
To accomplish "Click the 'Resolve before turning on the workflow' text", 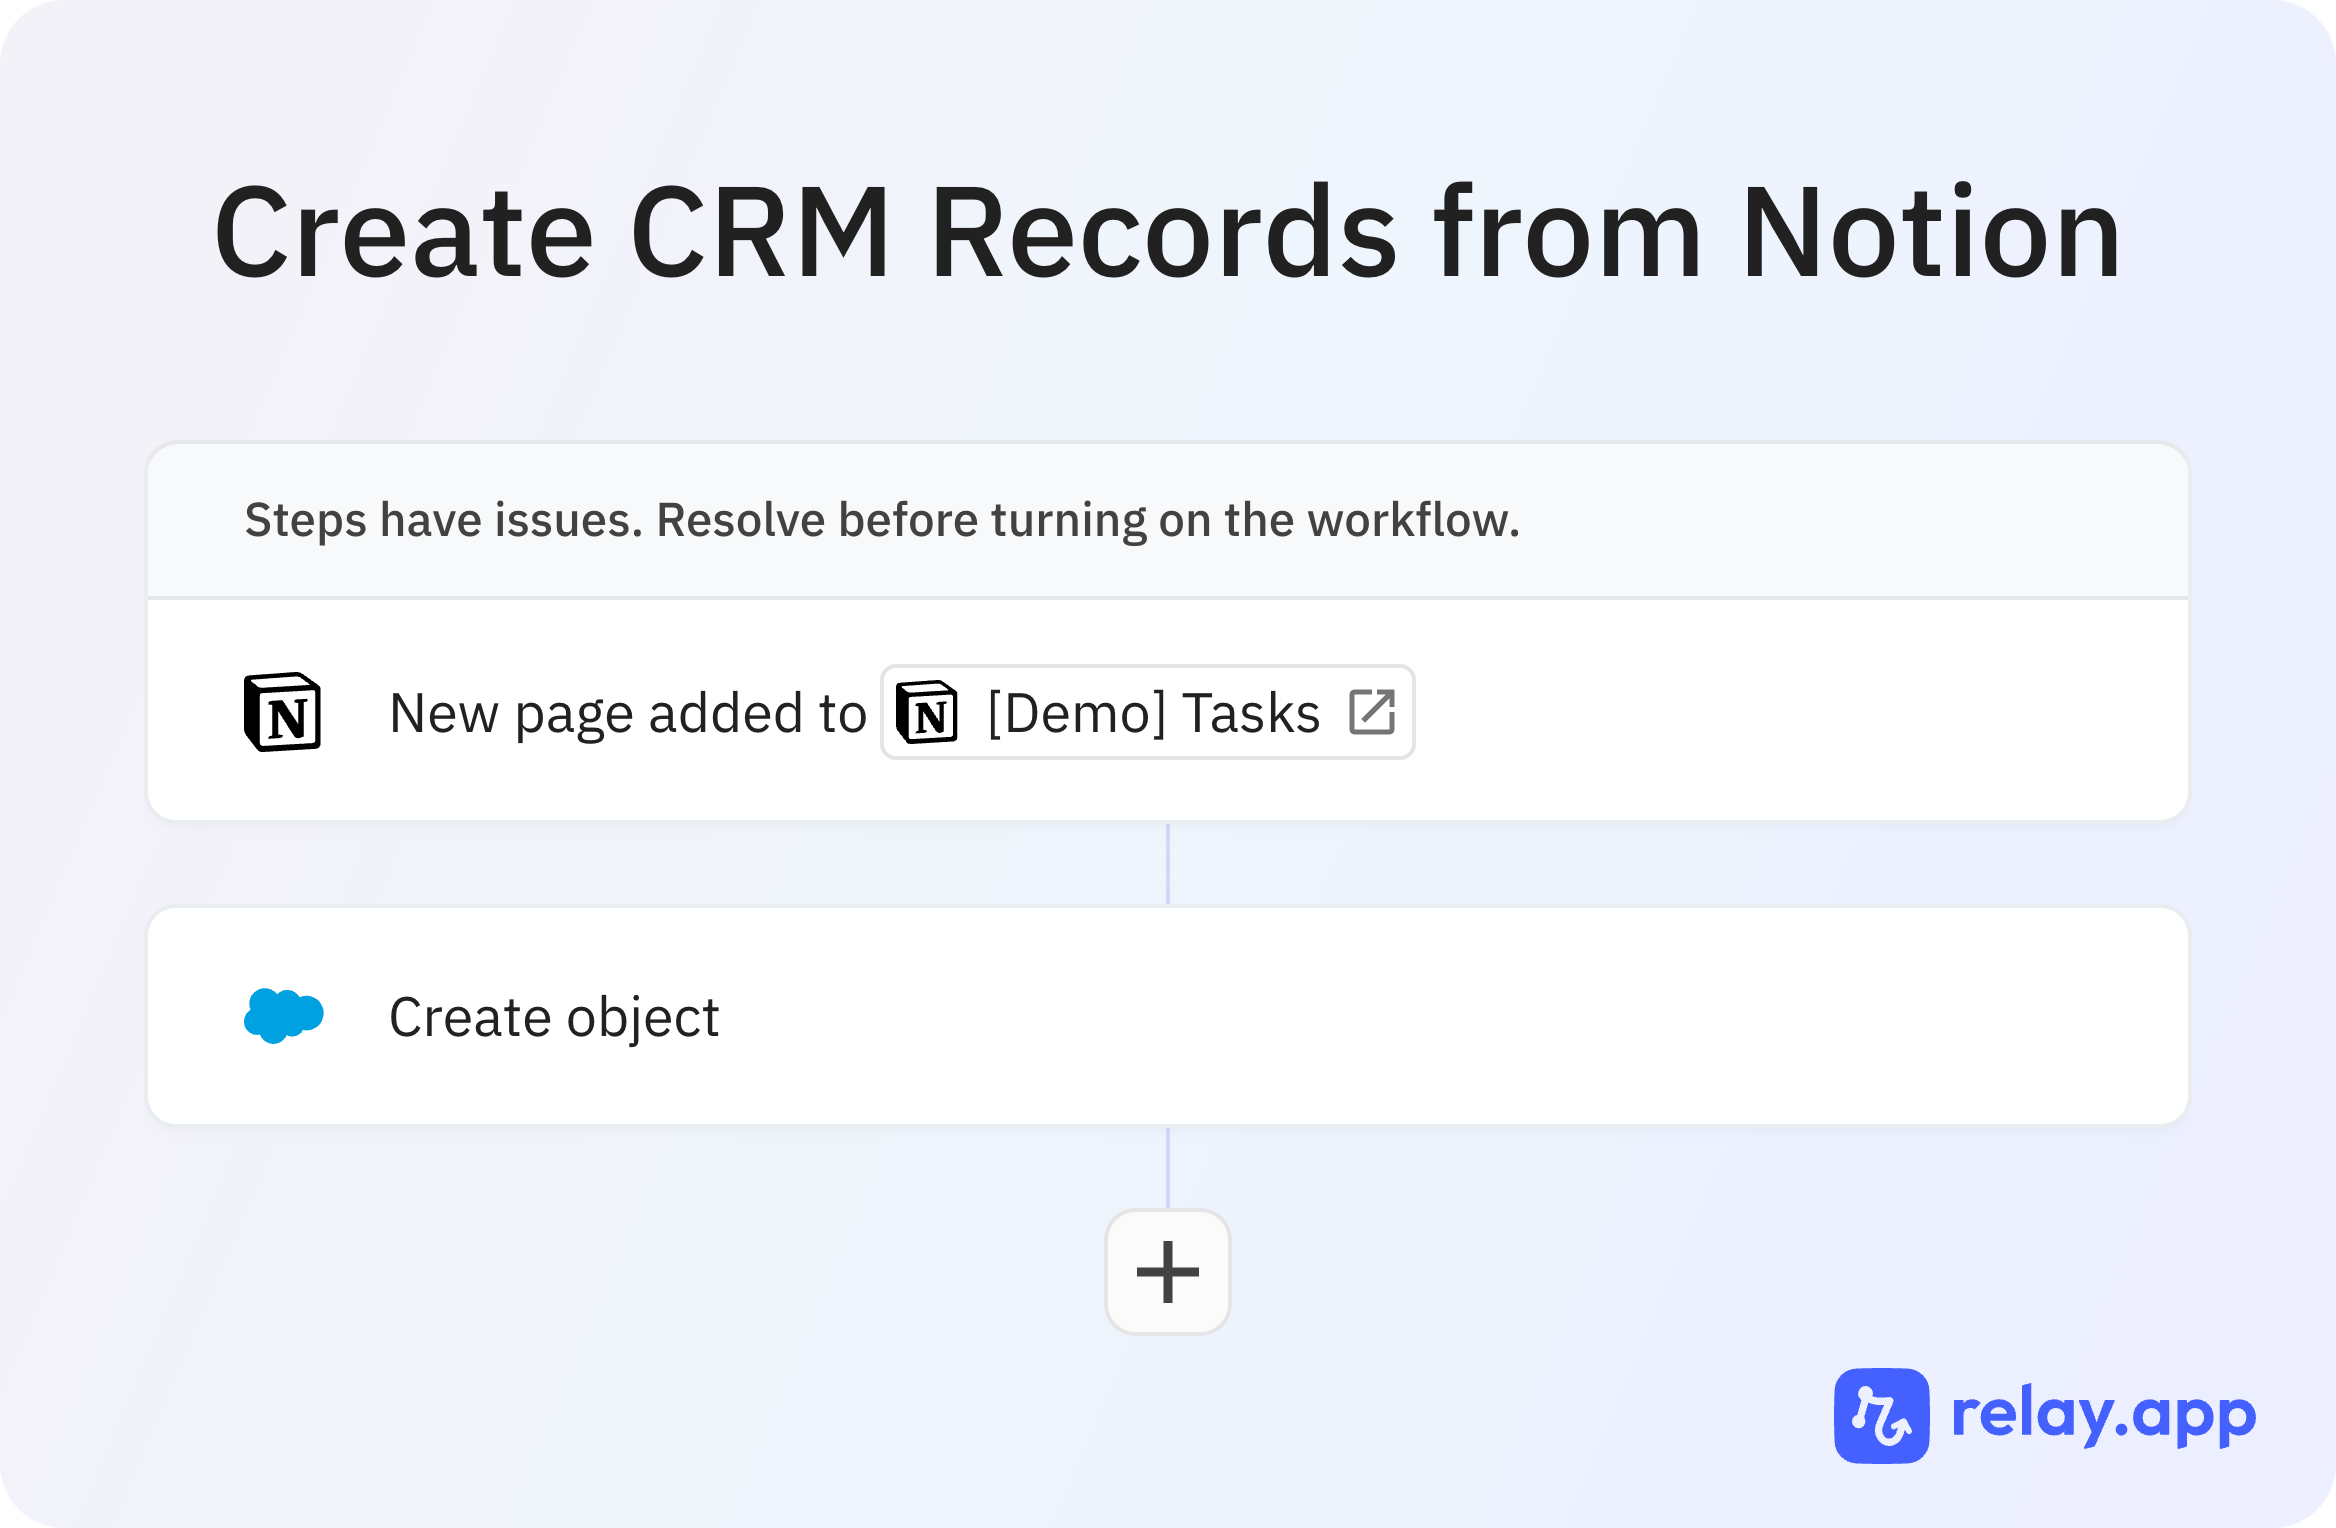I will click(x=1088, y=520).
